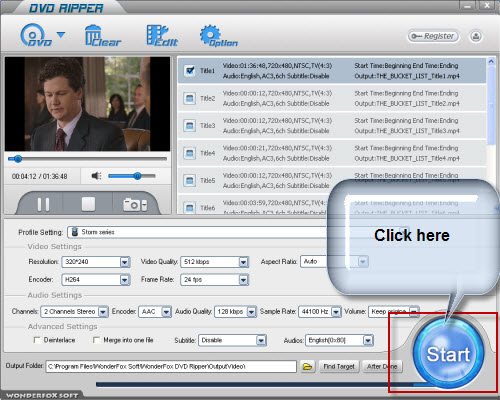500x400 pixels.
Task: Expand the audio Encoder AAC dropdown
Action: pos(166,312)
